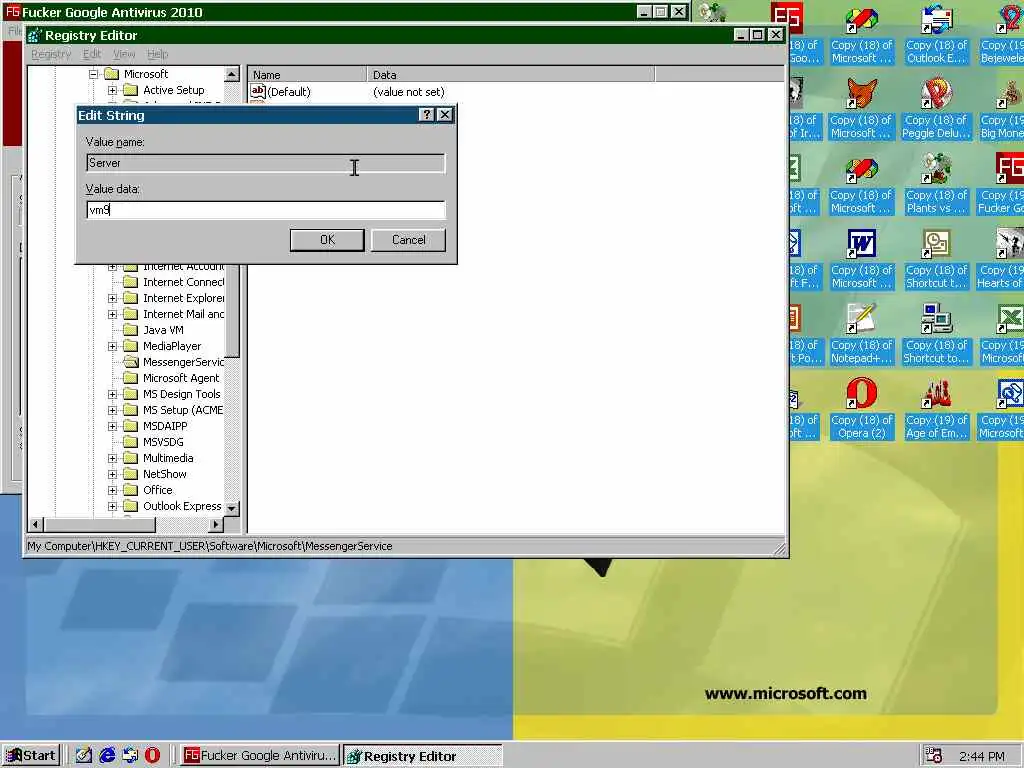Click the Hearts of Iron desktop shortcut
The height and width of the screenshot is (768, 1024).
[x=1001, y=260]
